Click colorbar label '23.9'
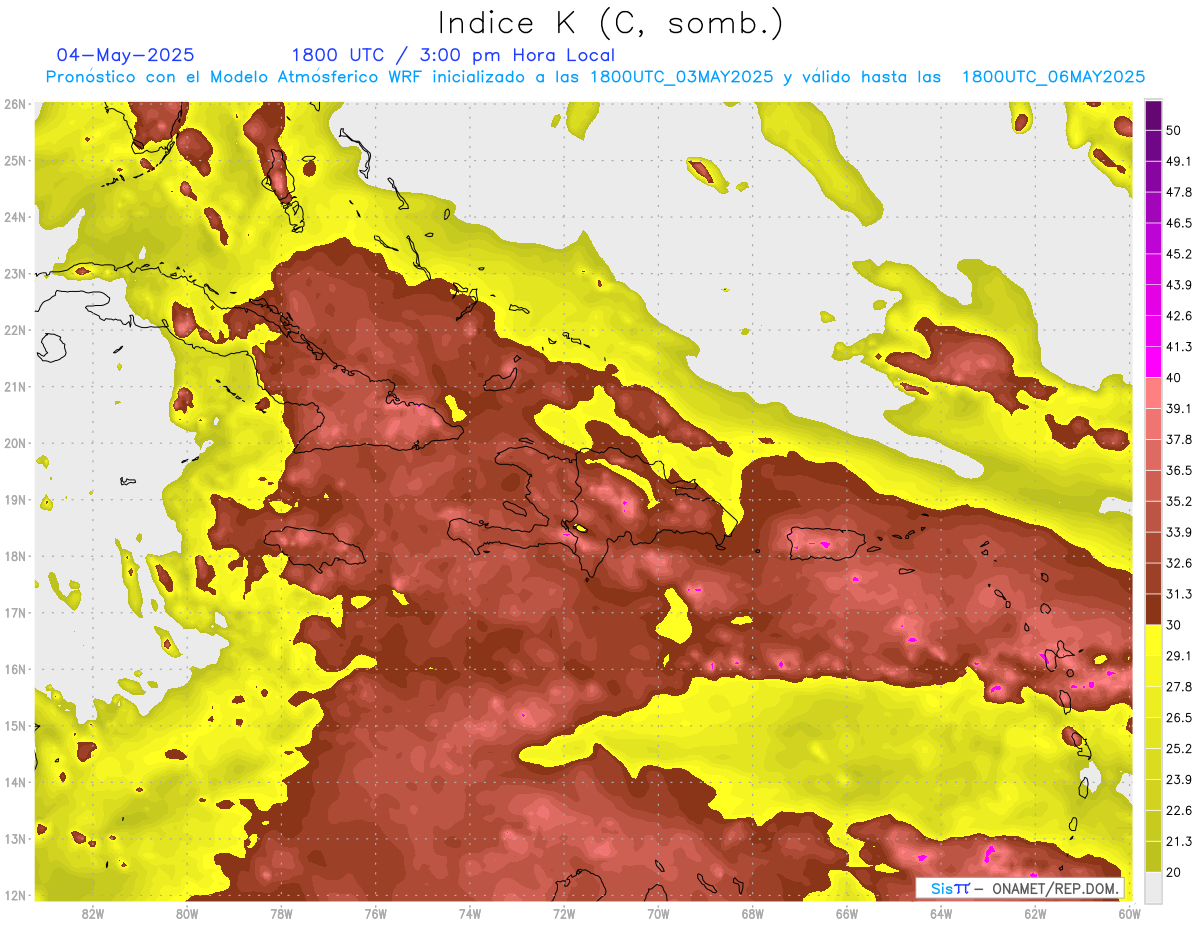Viewport: 1200px width, 927px height. [1179, 780]
